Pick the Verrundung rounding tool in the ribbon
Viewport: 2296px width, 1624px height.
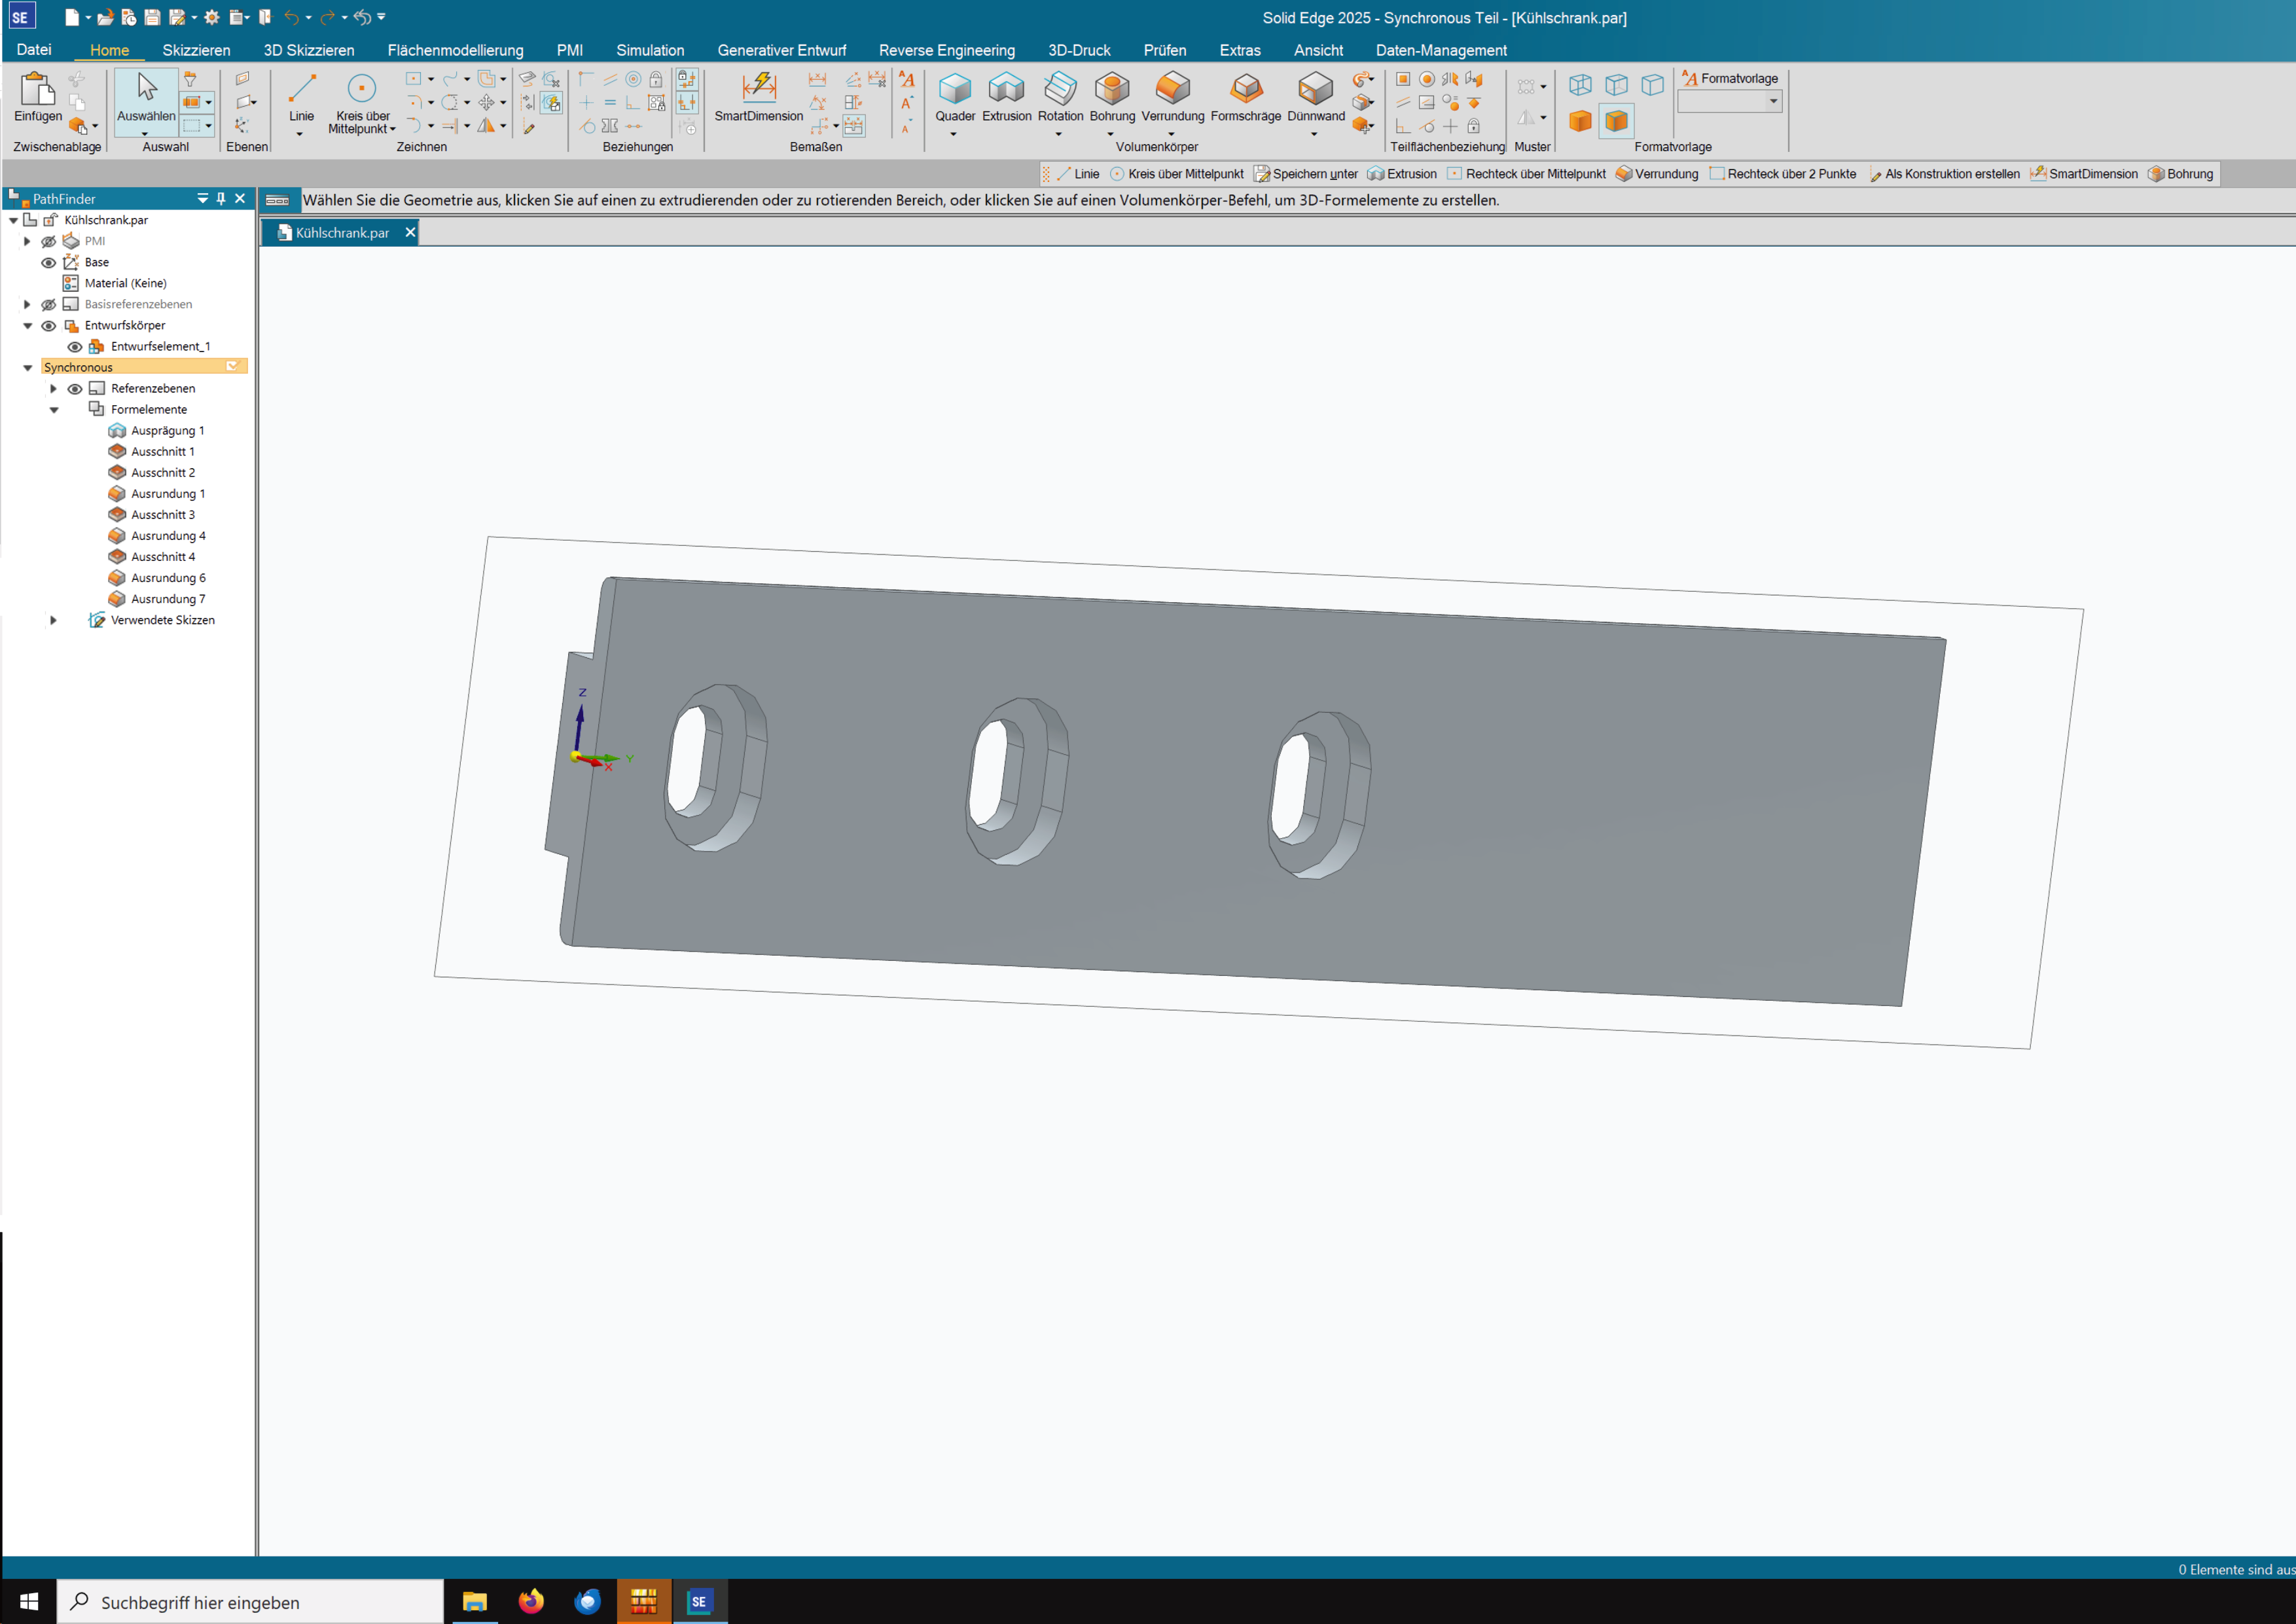click(x=1172, y=97)
